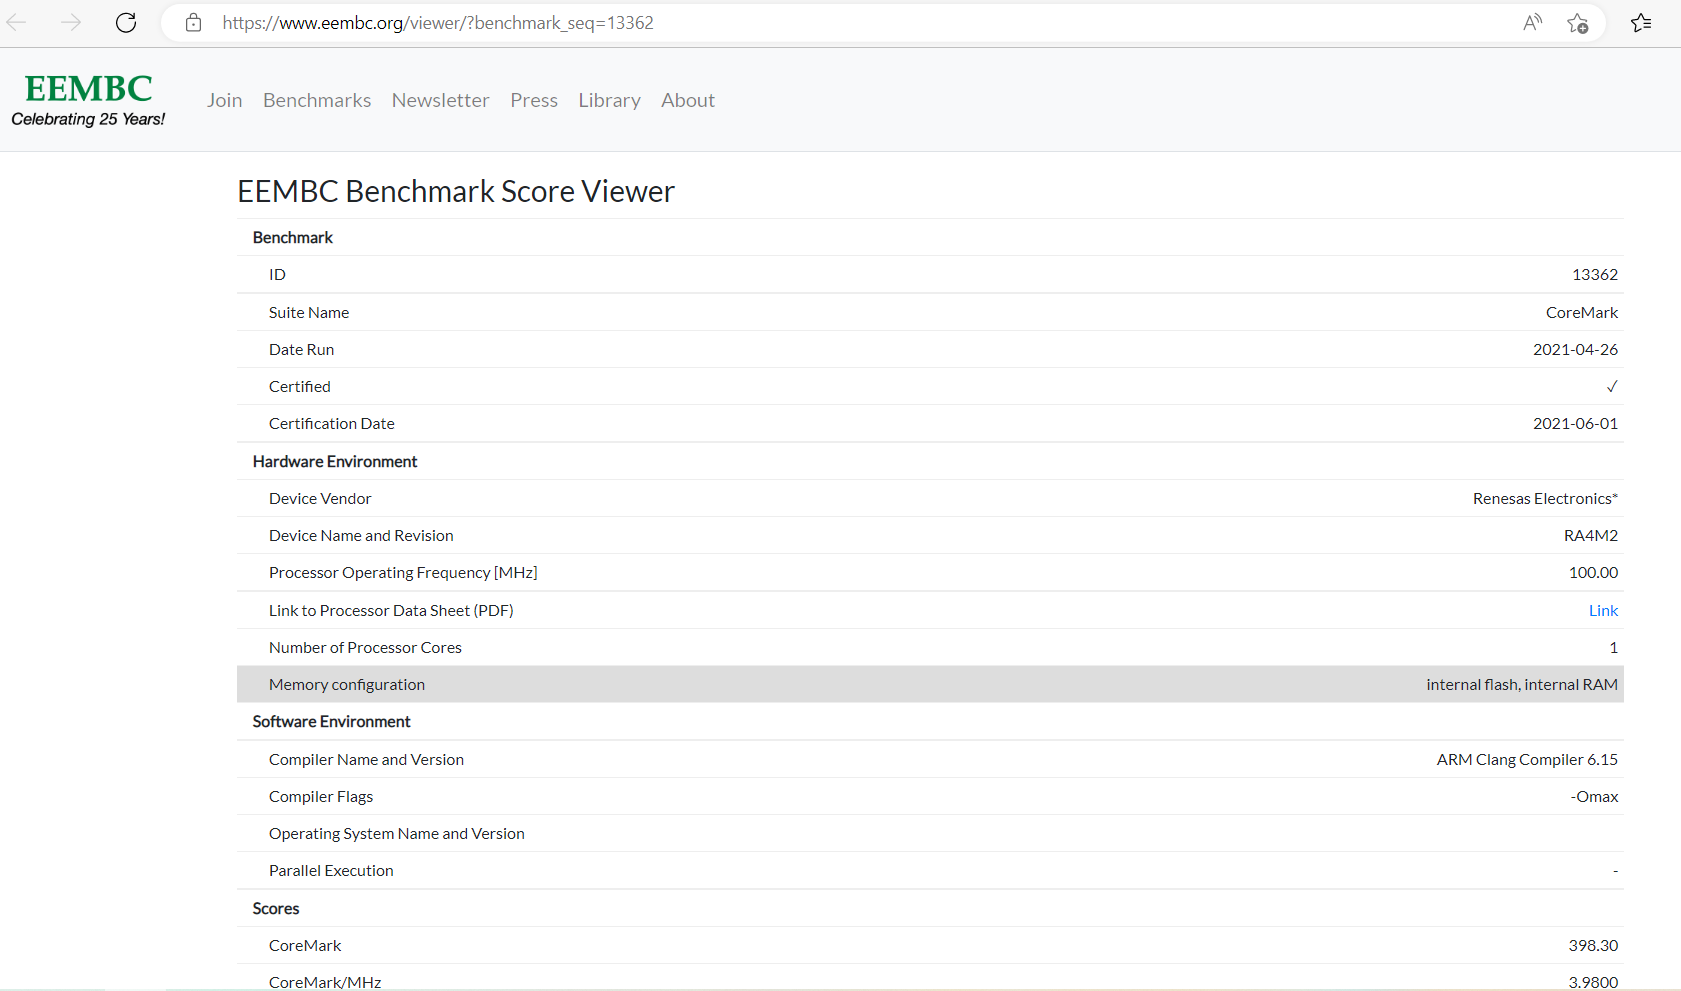Click the Software Environment section header
The width and height of the screenshot is (1681, 991).
coord(331,721)
